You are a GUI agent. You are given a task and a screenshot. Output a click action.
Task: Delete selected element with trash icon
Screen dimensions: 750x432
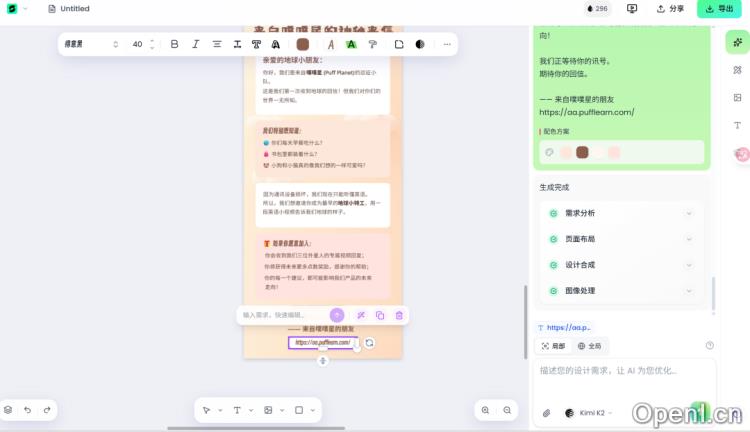click(399, 315)
